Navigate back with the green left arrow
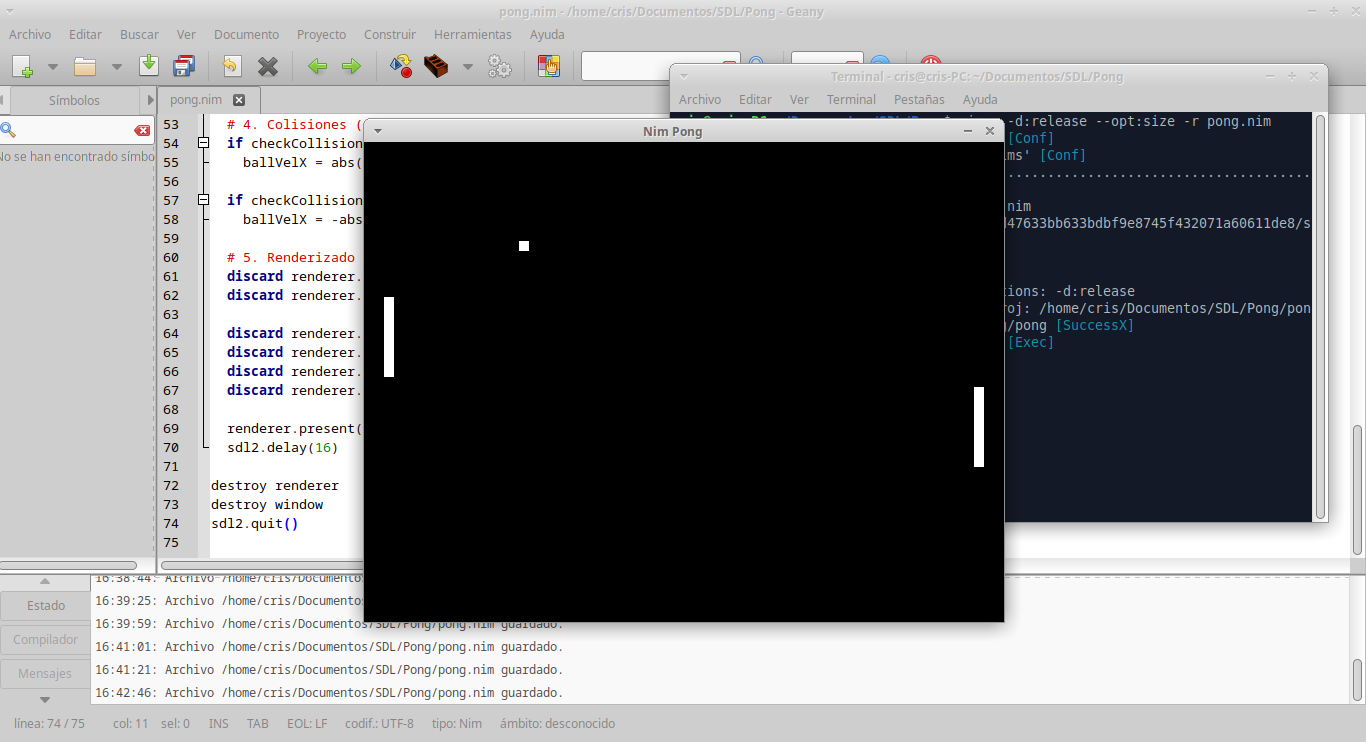 click(317, 67)
